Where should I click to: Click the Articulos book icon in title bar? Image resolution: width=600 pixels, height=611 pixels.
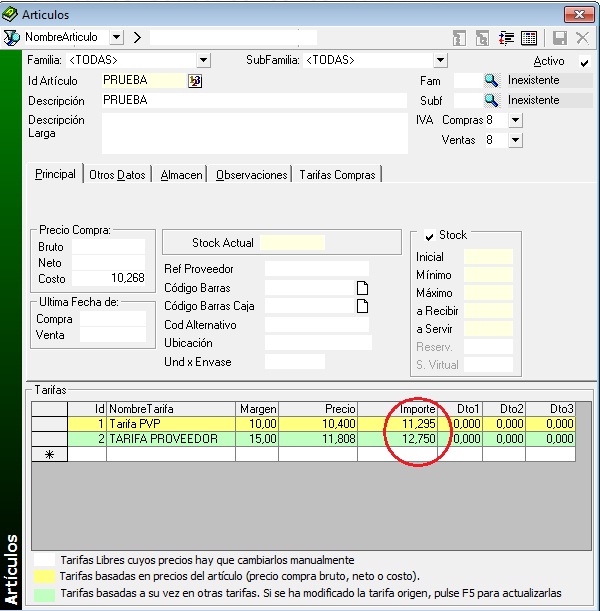point(10,14)
